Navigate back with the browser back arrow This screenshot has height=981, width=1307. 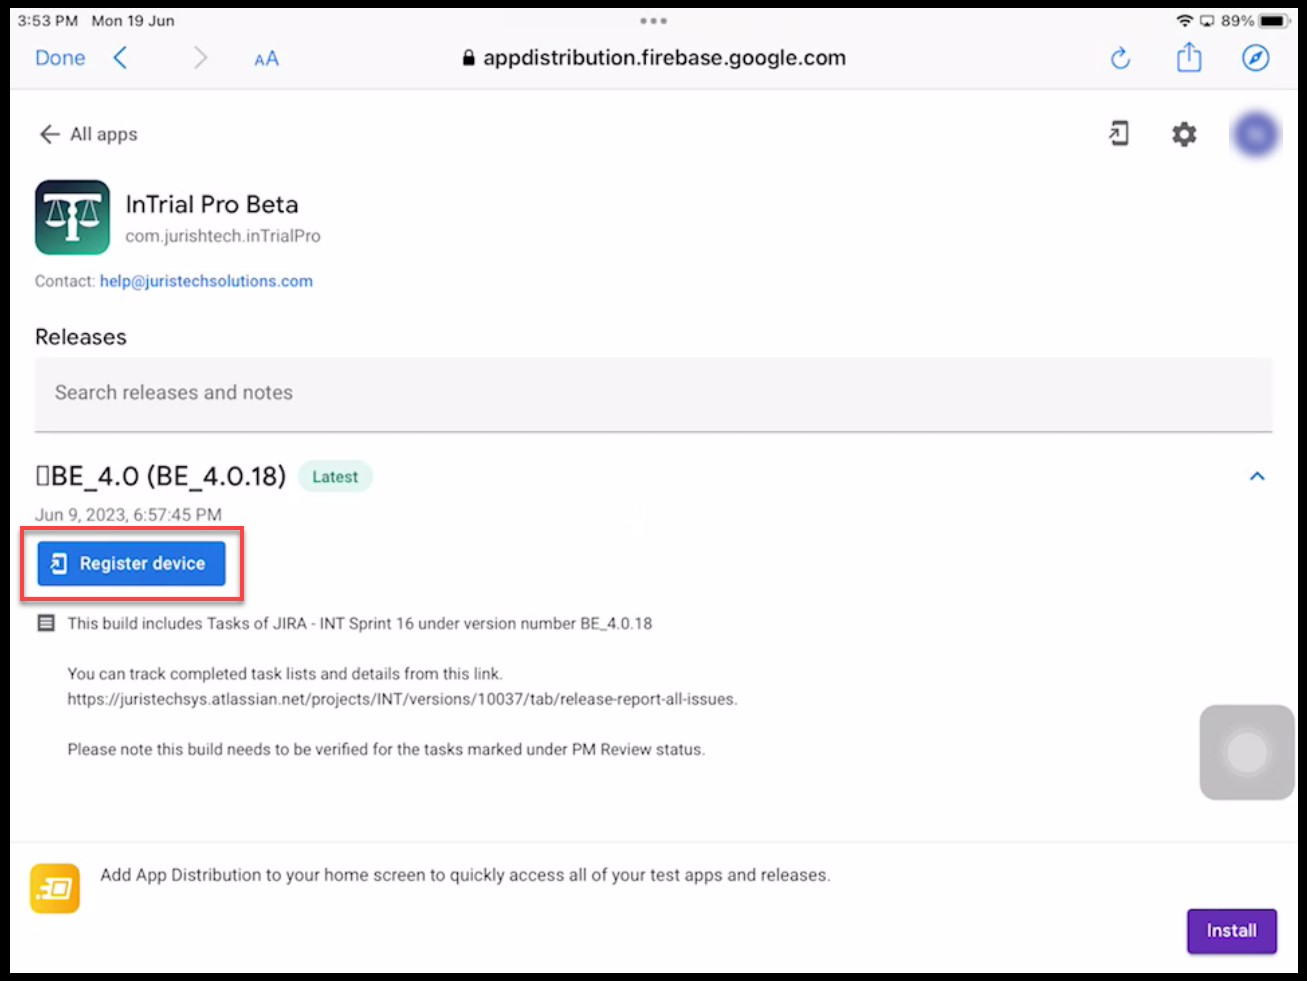click(x=121, y=58)
